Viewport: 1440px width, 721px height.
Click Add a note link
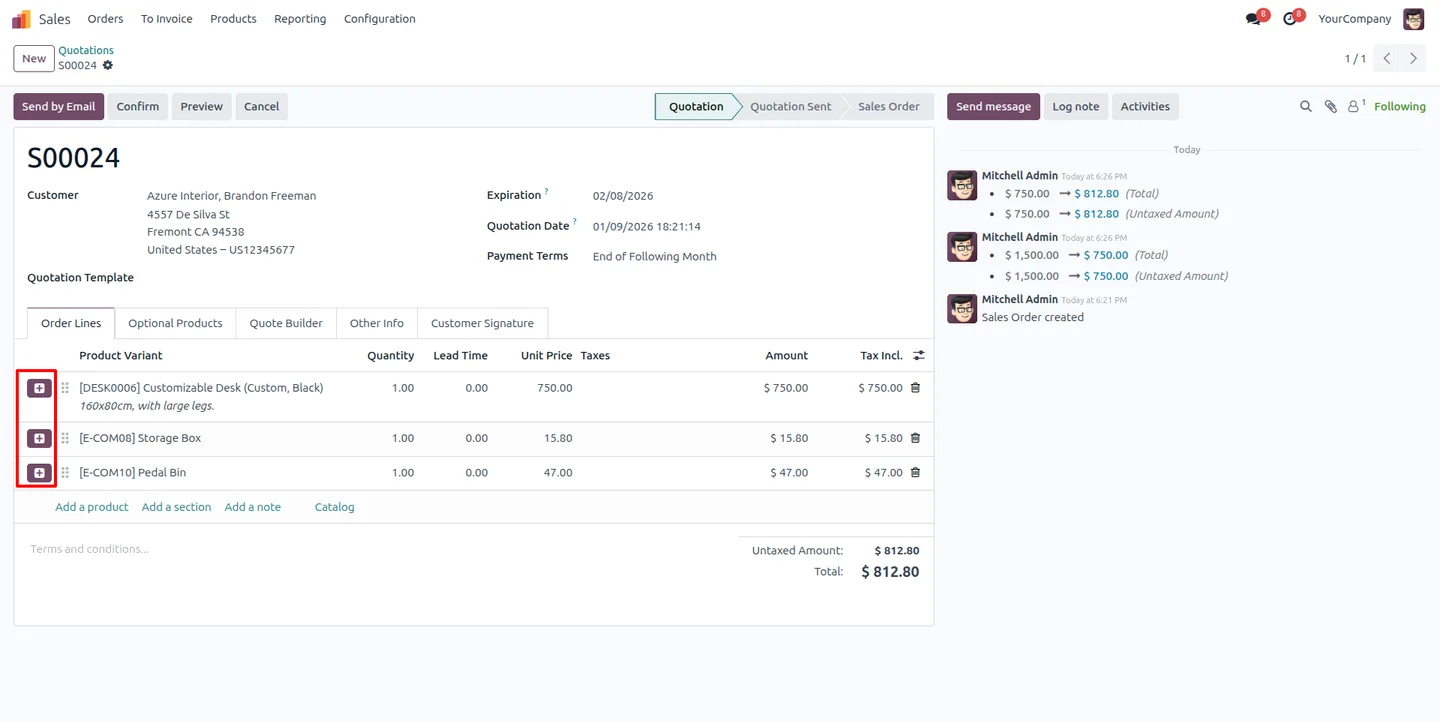click(x=252, y=507)
